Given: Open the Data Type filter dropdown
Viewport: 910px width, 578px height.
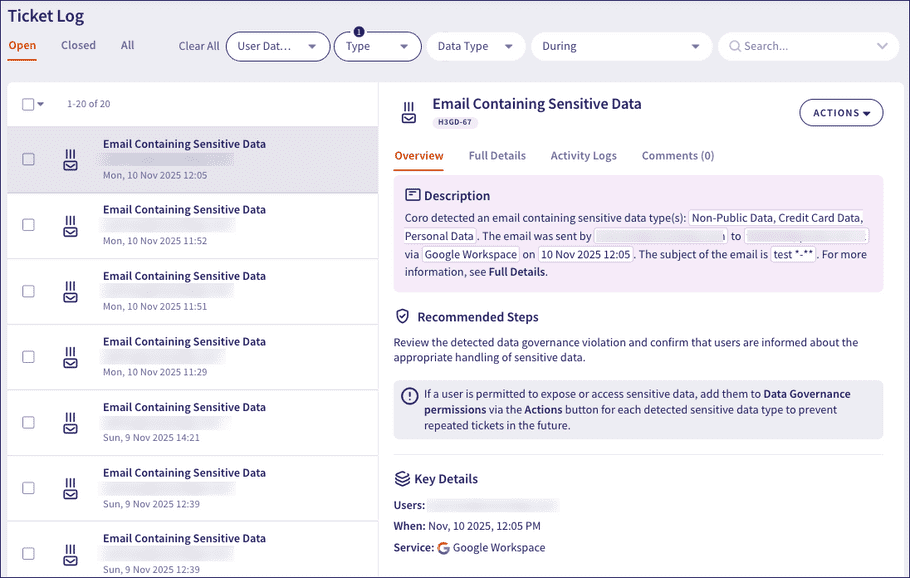Looking at the screenshot, I should coord(476,46).
